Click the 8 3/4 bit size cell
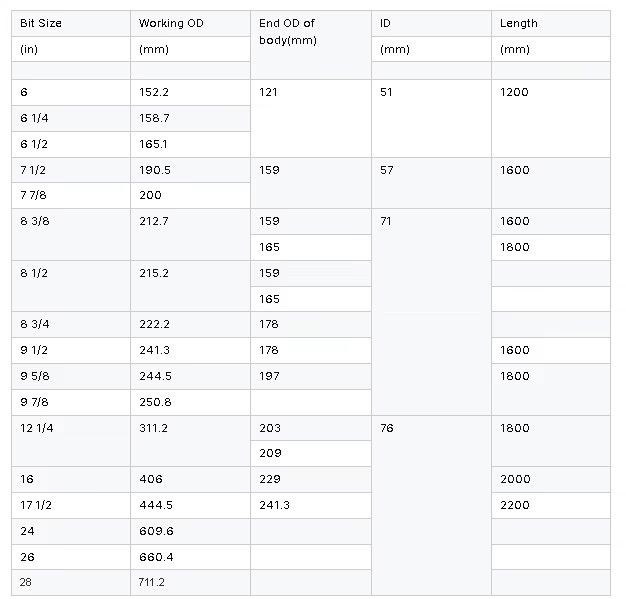The image size is (626, 599). coord(71,325)
